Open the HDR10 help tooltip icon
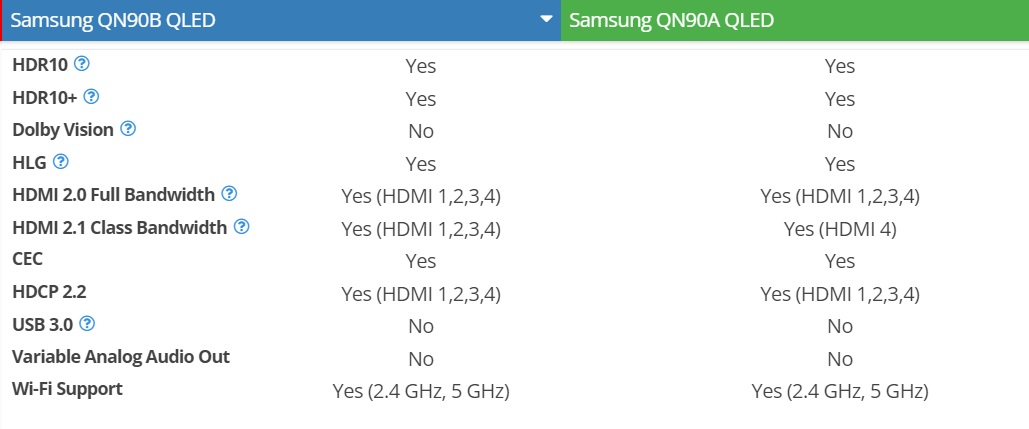Viewport: 1029px width, 429px height. (x=81, y=64)
